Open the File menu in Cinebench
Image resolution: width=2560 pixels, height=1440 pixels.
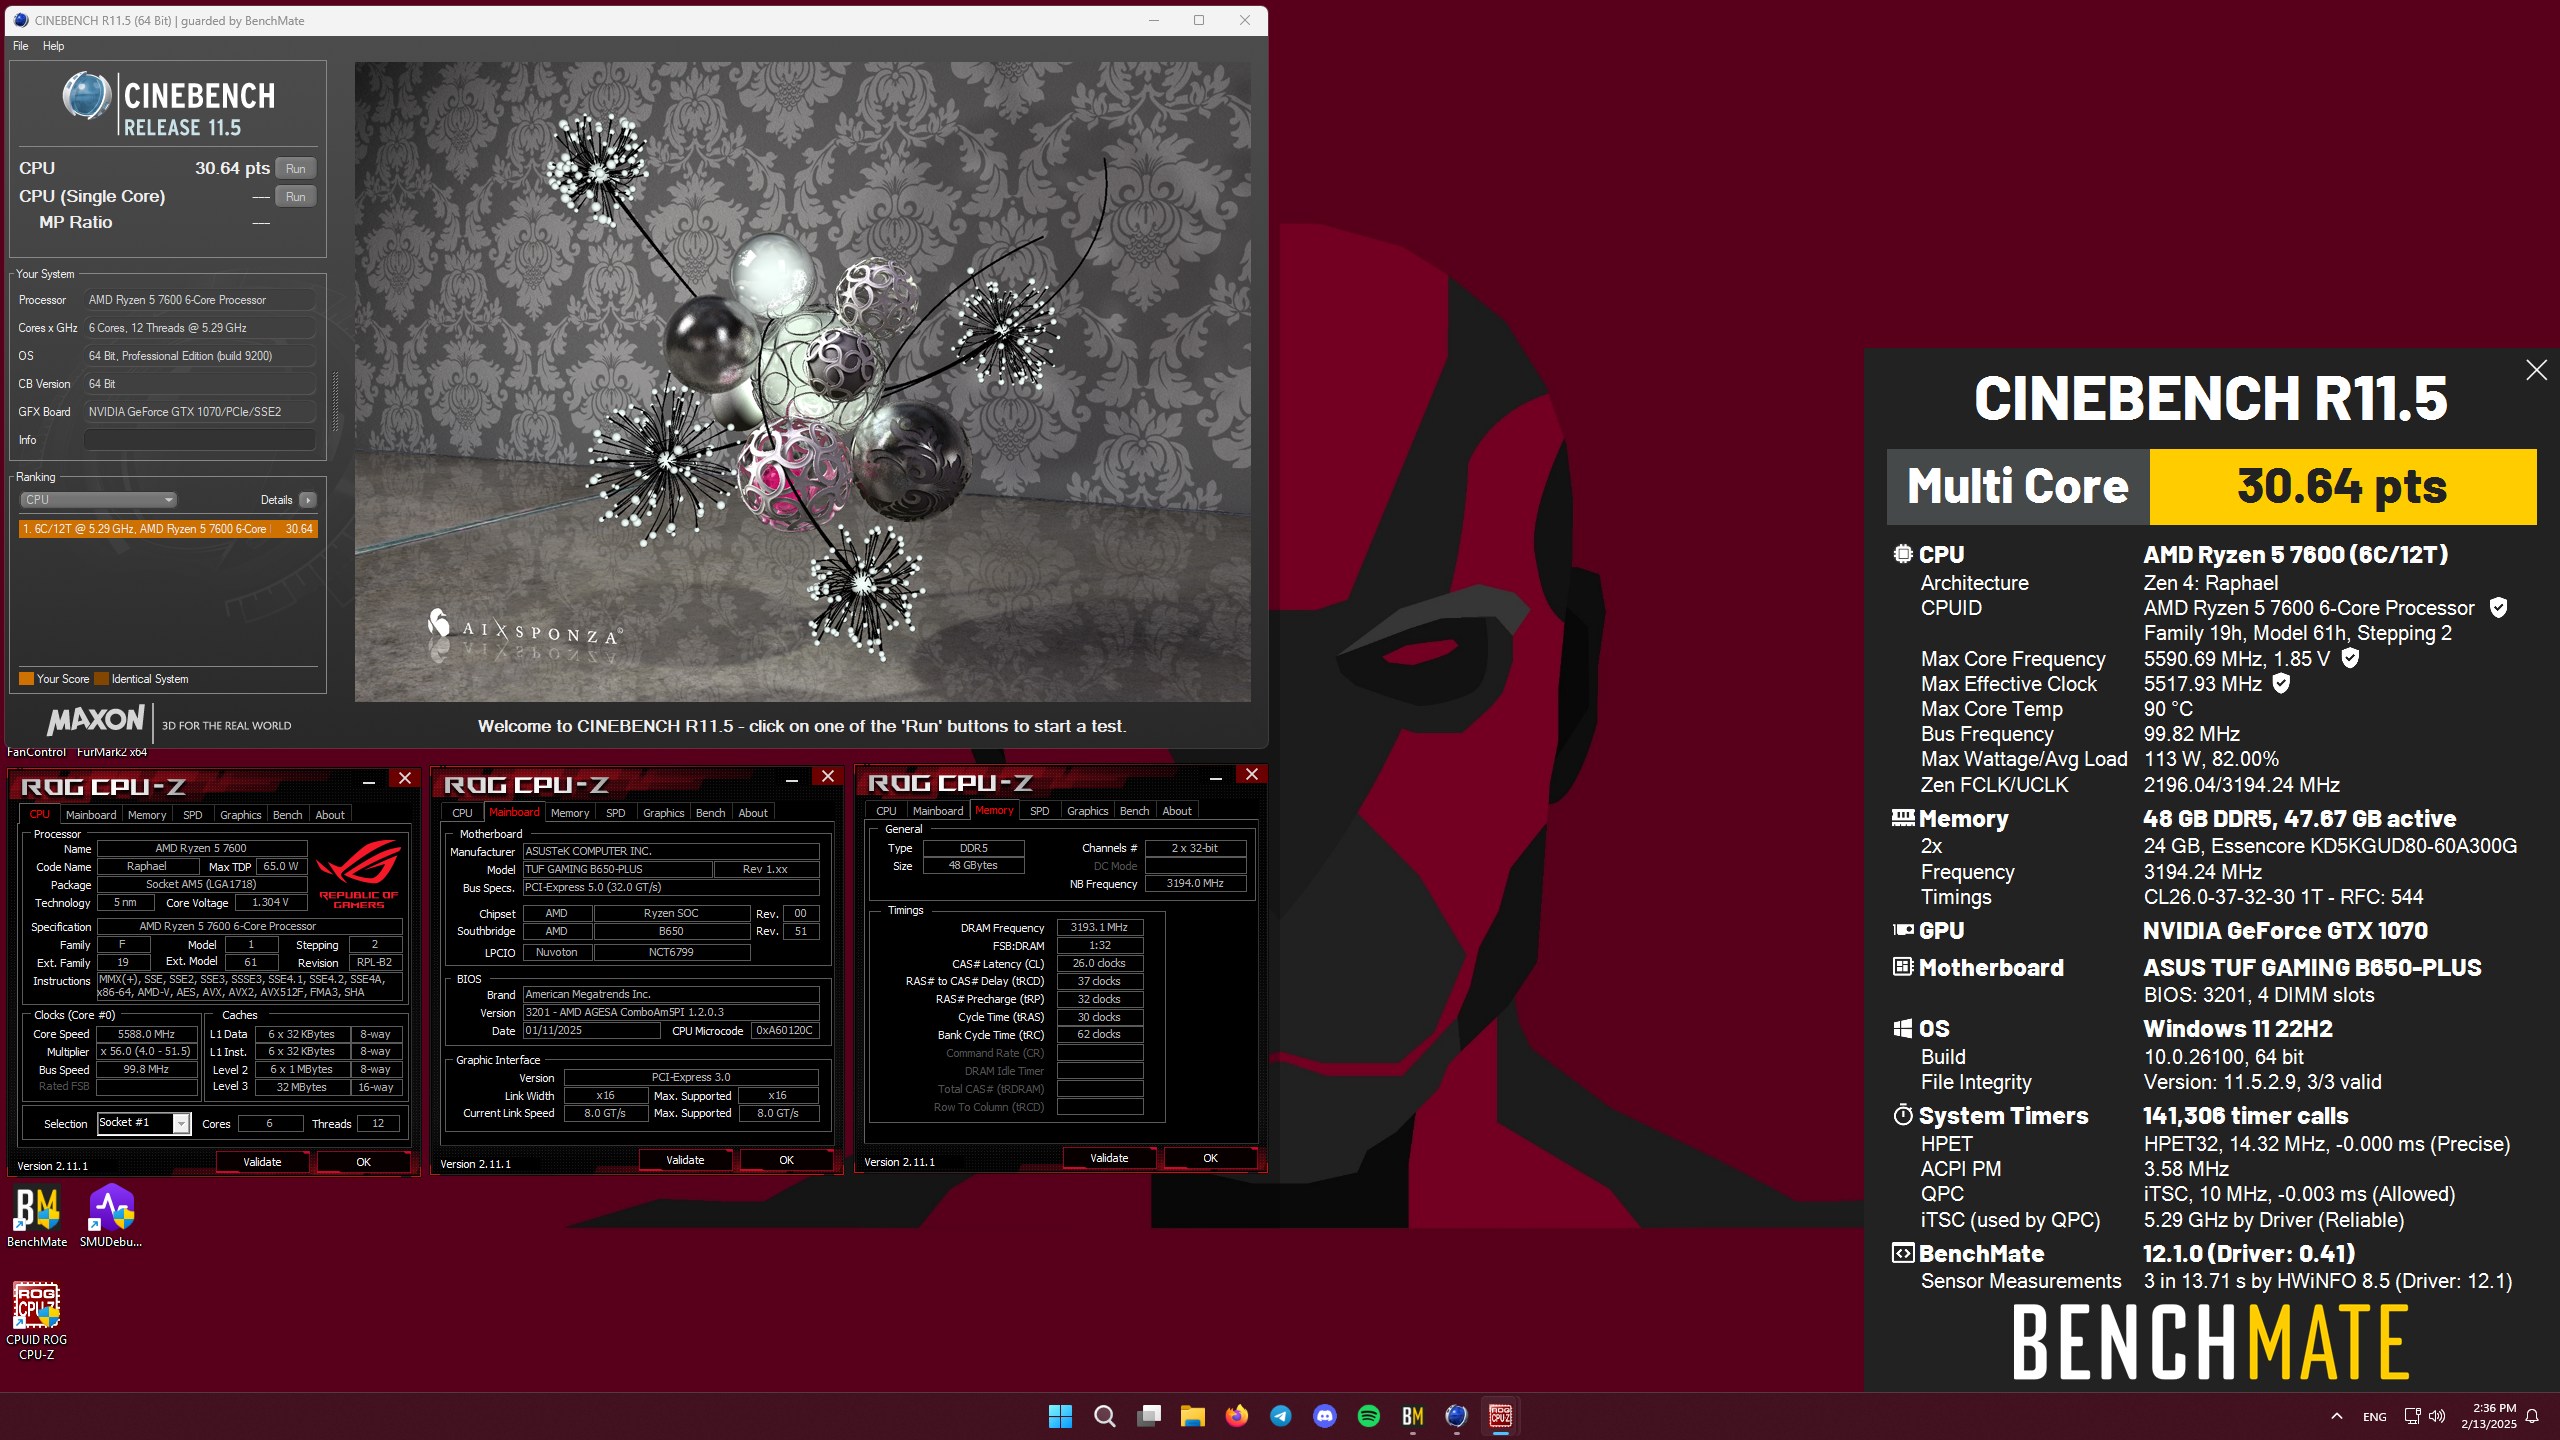tap(20, 46)
